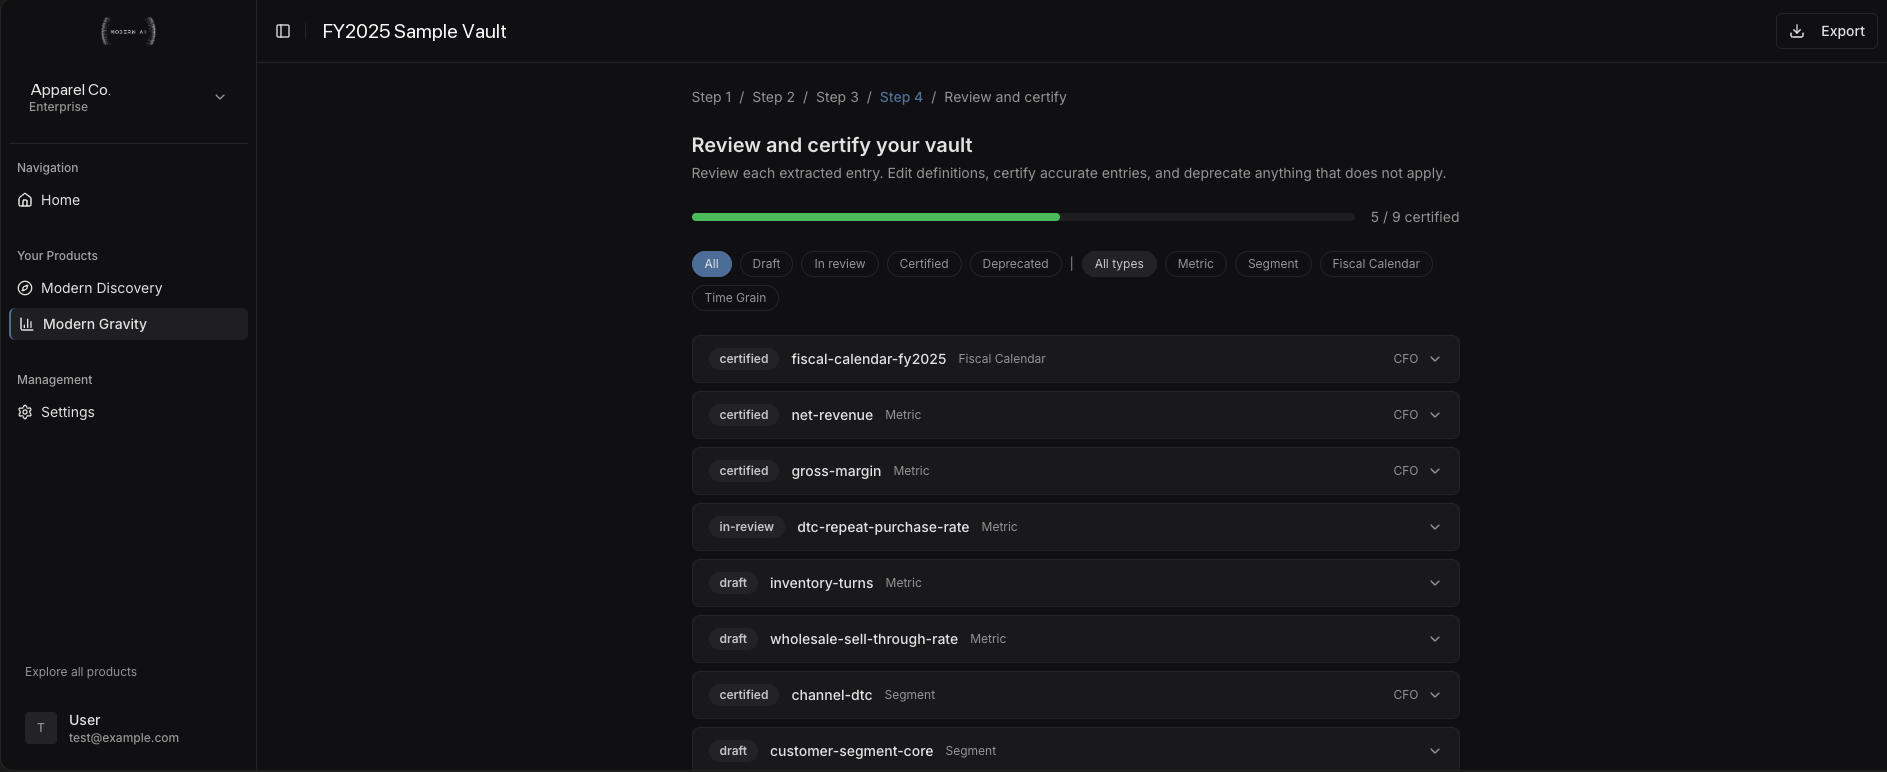Screen dimensions: 1887x772
Task: Go to Step 3 breadcrumb
Action: pos(837,97)
